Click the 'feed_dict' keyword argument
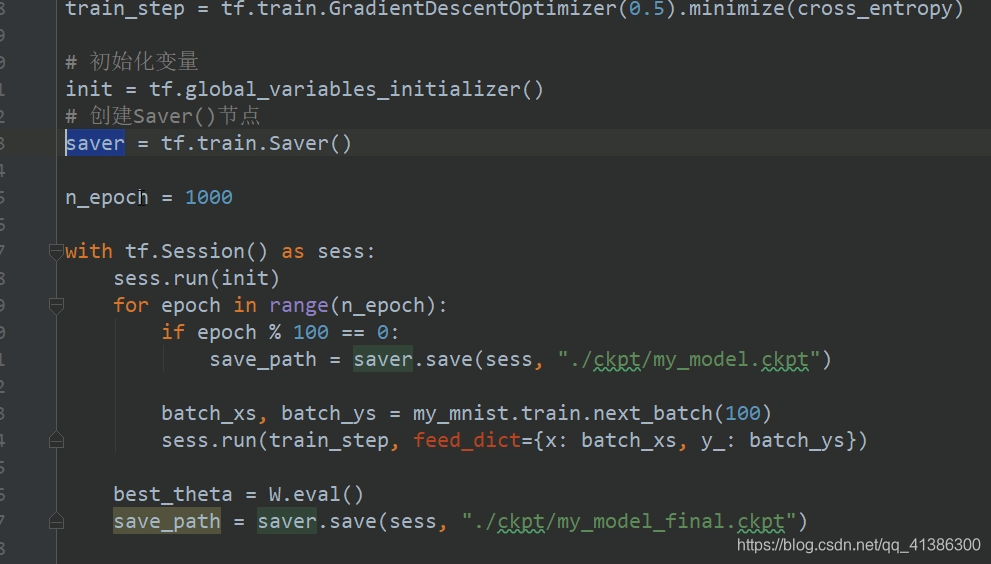Screen dimensions: 991x564 pyautogui.click(x=467, y=441)
